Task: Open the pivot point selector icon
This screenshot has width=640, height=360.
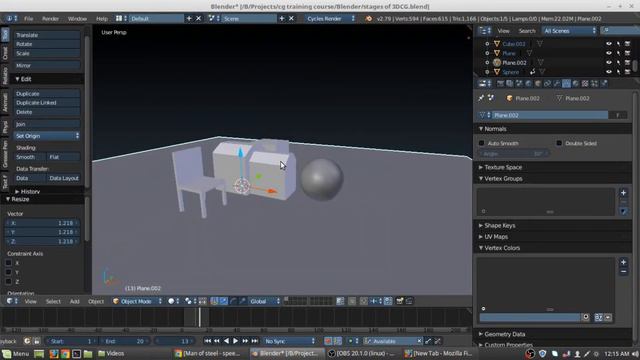Action: [x=190, y=301]
